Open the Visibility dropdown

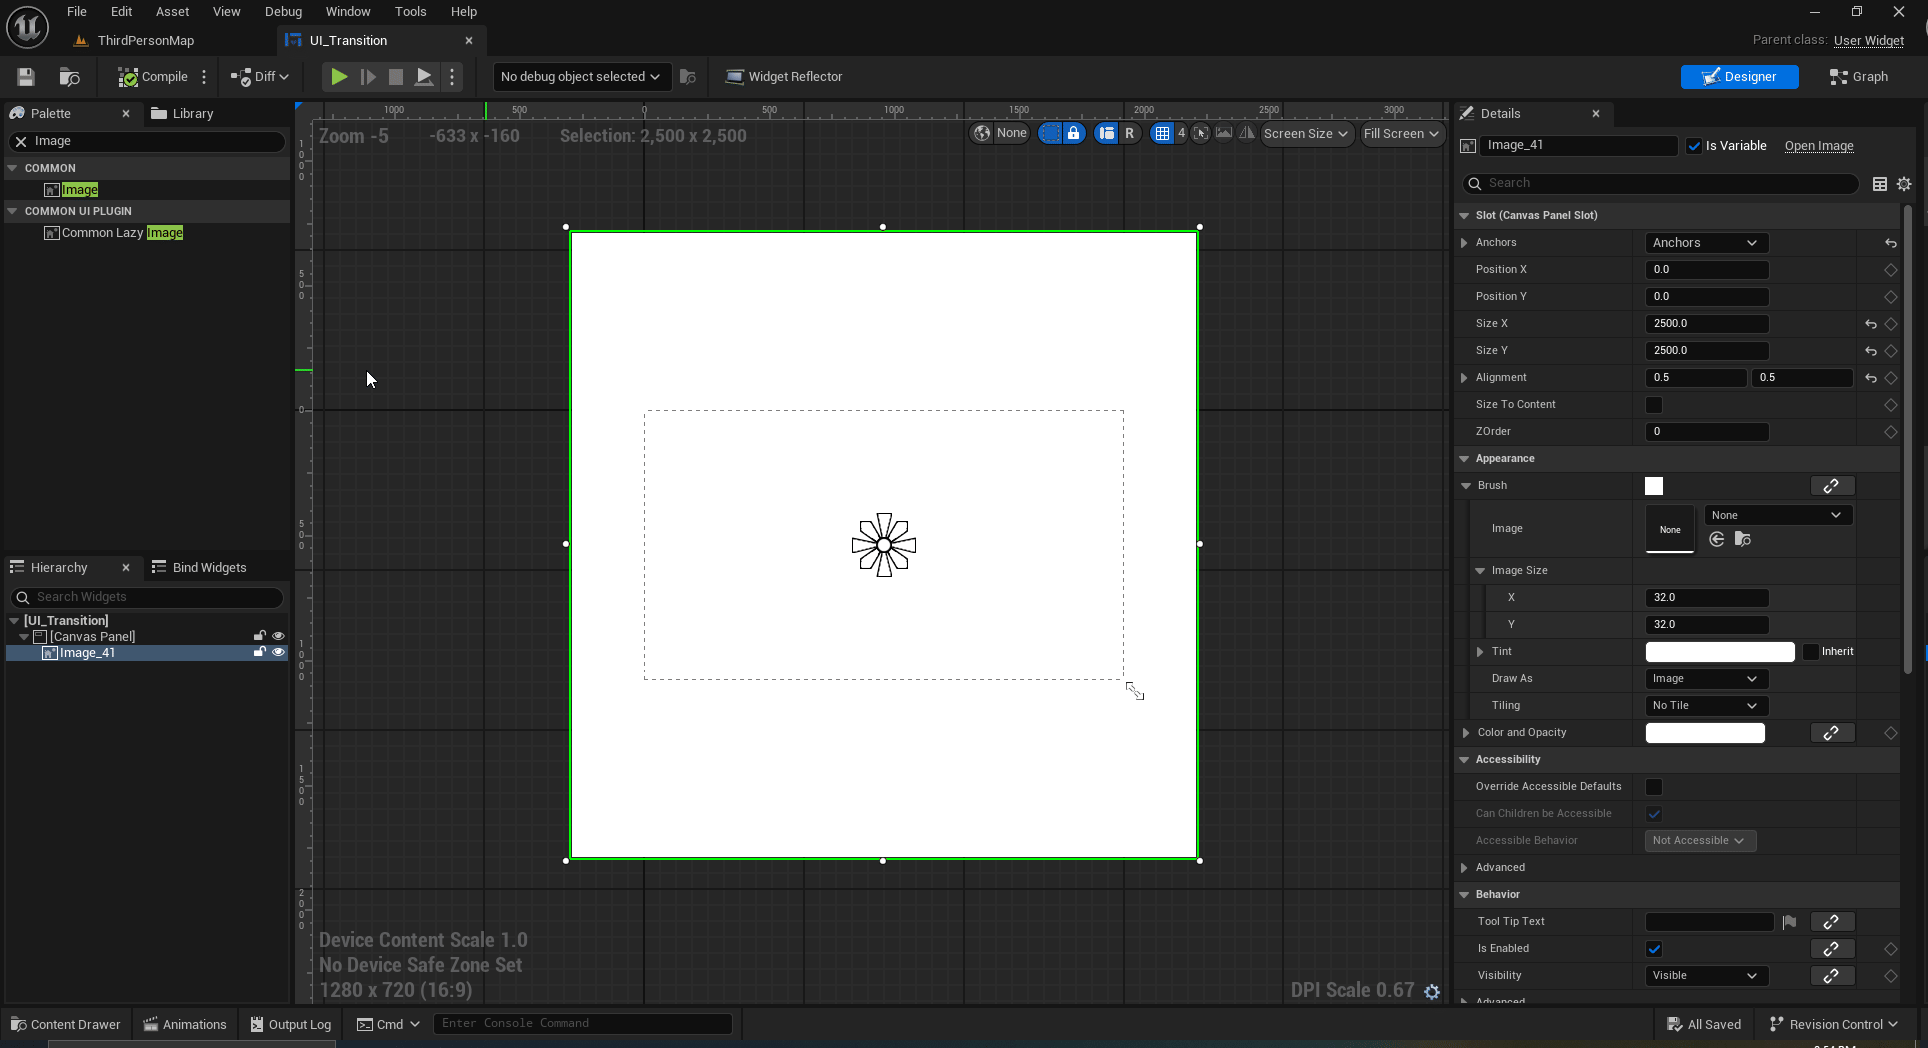1706,976
